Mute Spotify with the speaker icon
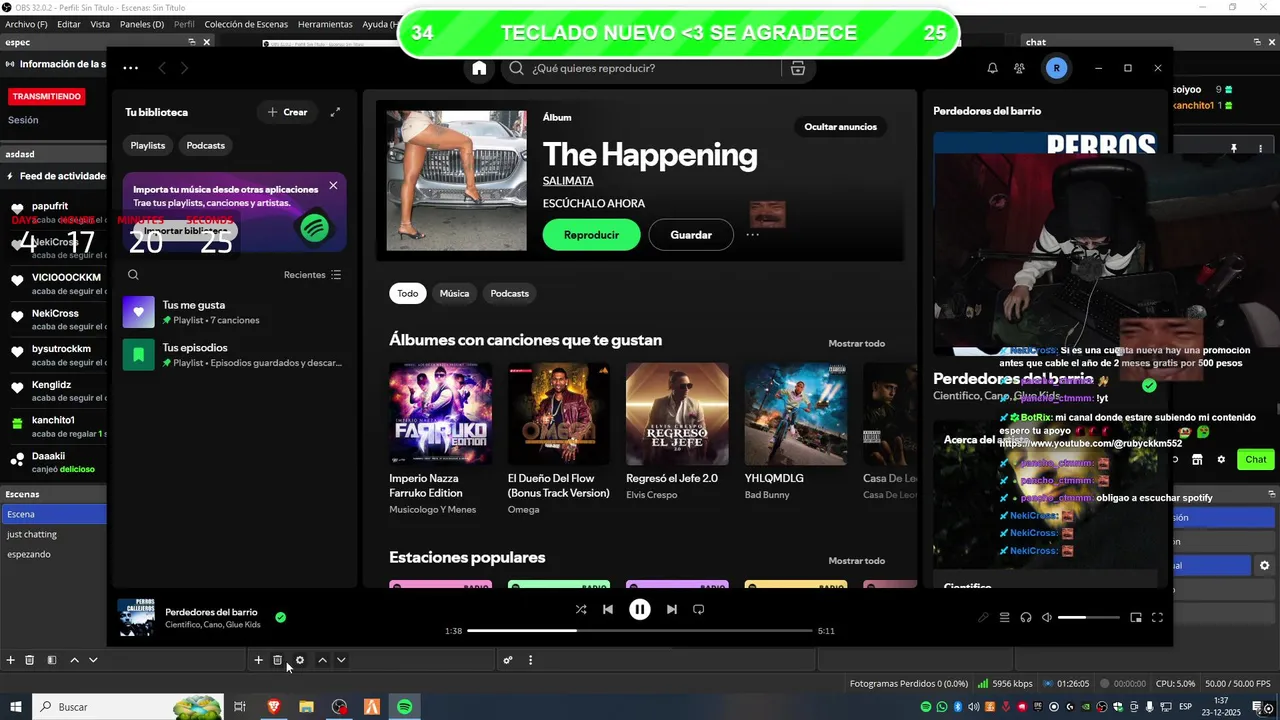Screen dimensions: 1280x720 pos(1047,618)
